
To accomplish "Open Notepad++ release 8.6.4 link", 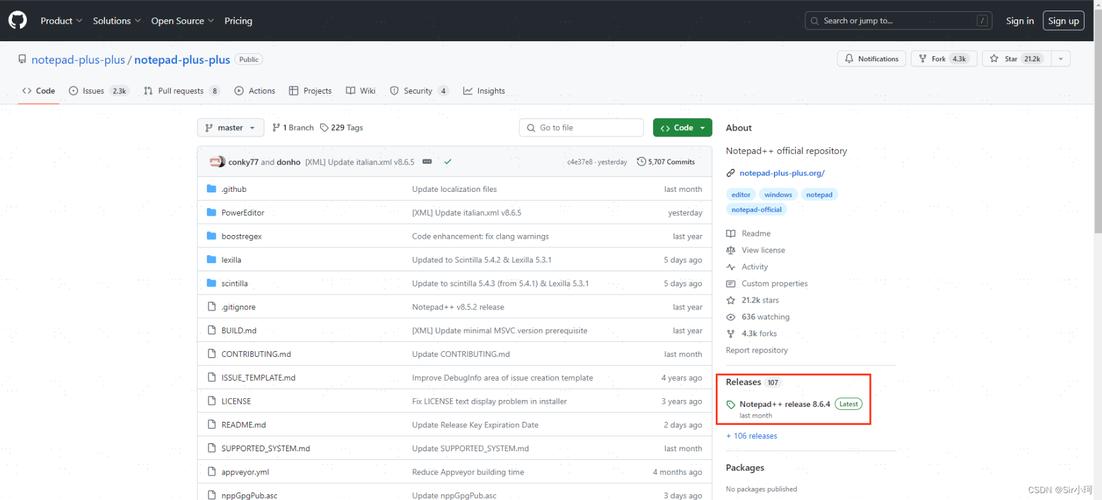I will click(785, 404).
